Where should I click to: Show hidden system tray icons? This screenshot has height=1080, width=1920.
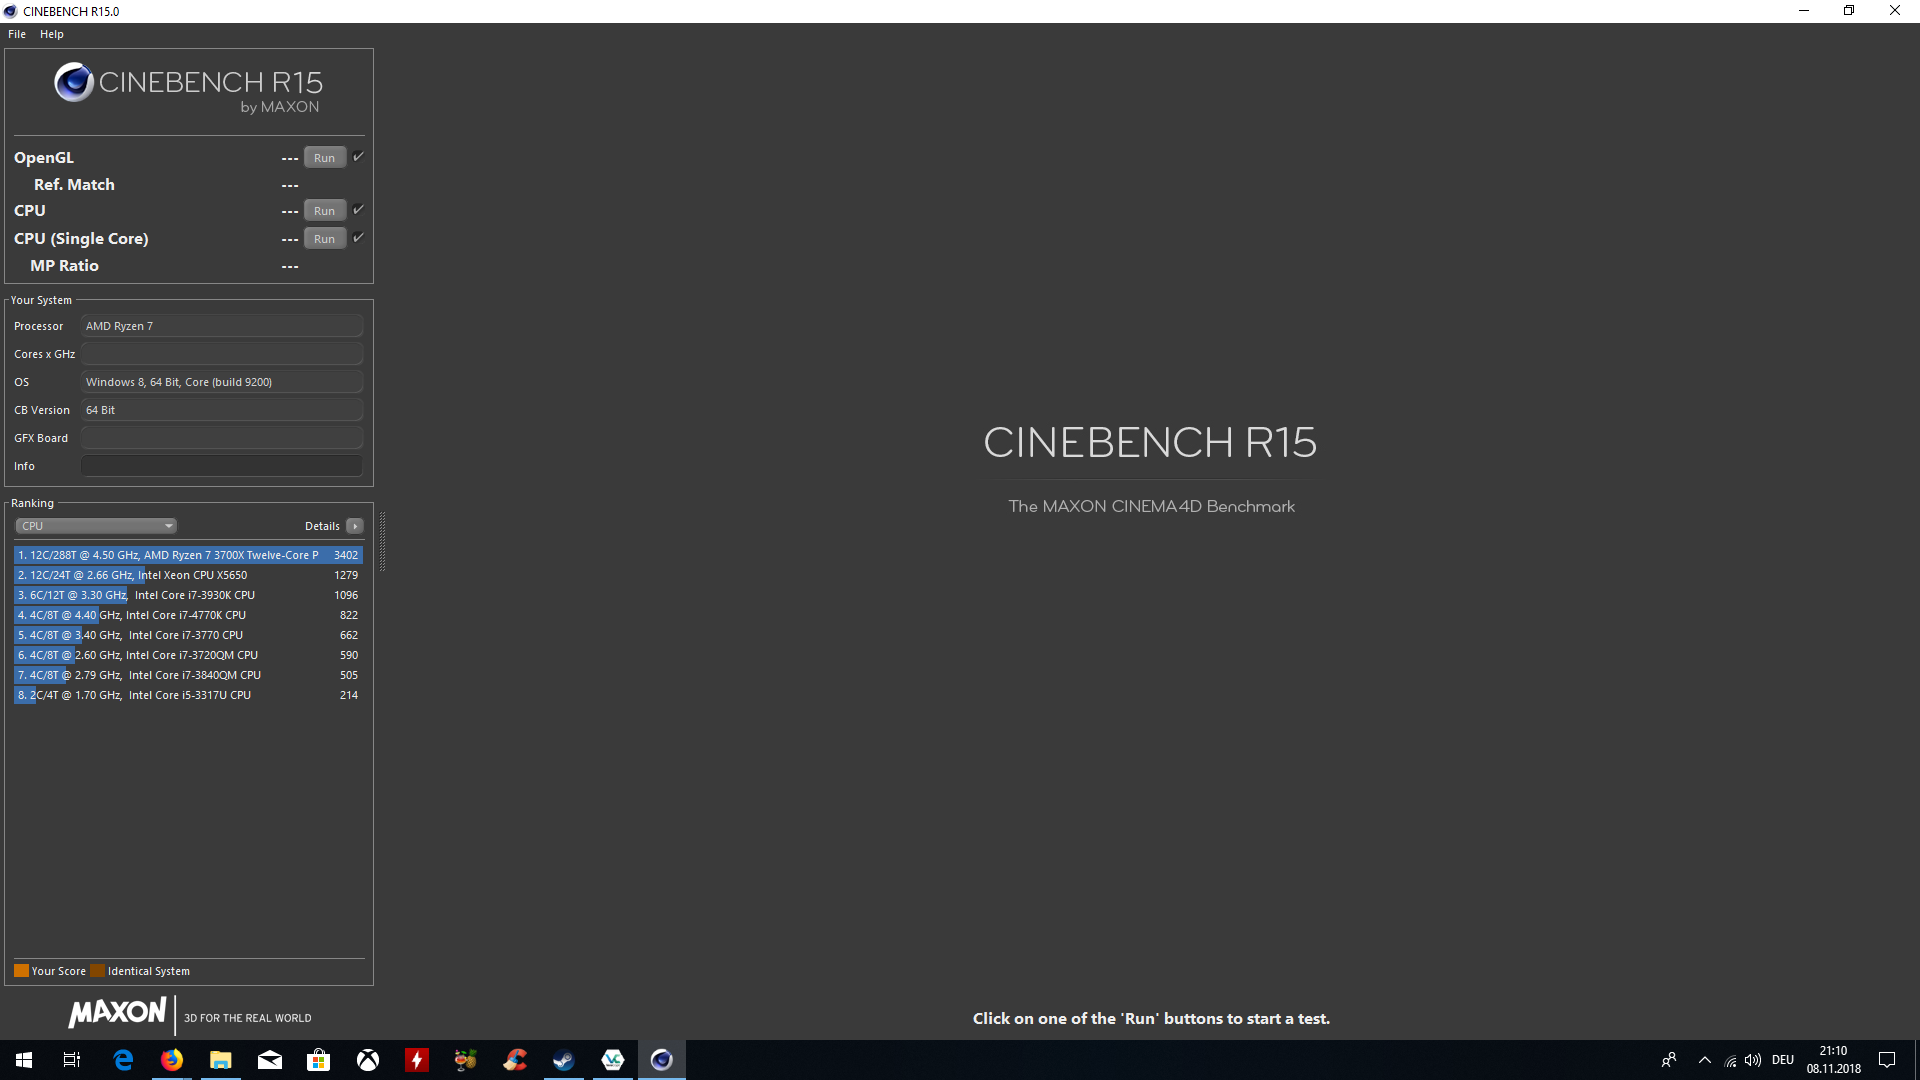1705,1060
